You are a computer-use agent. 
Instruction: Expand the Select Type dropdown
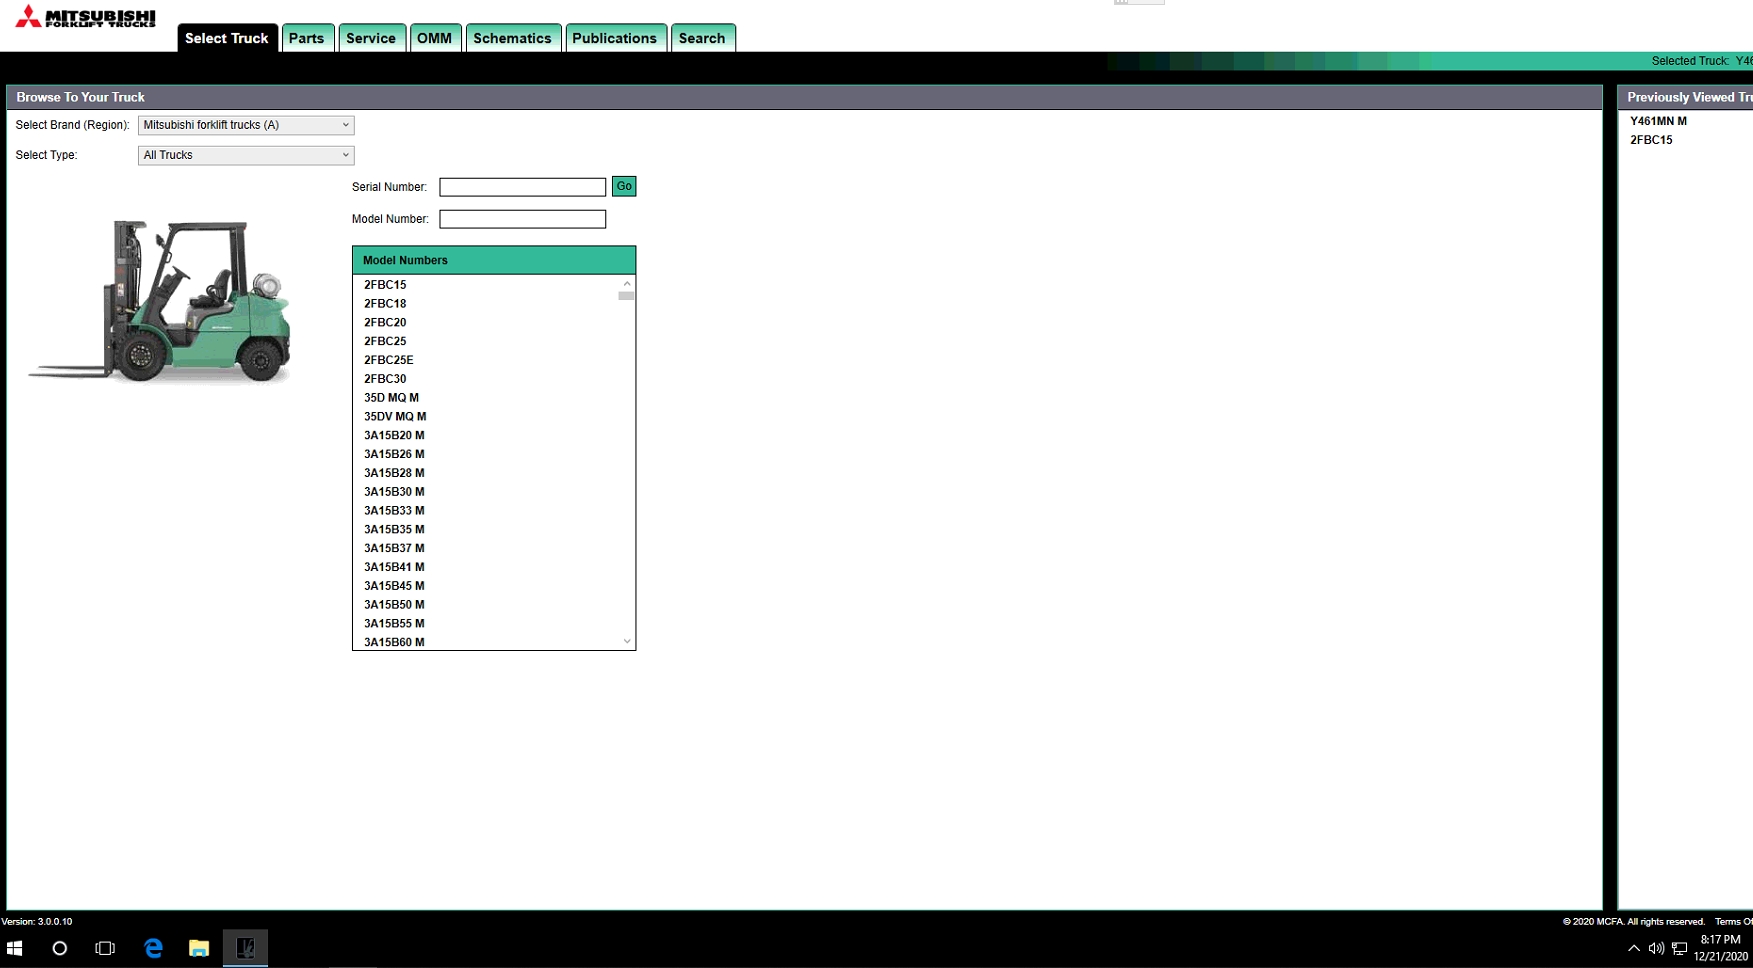point(246,155)
